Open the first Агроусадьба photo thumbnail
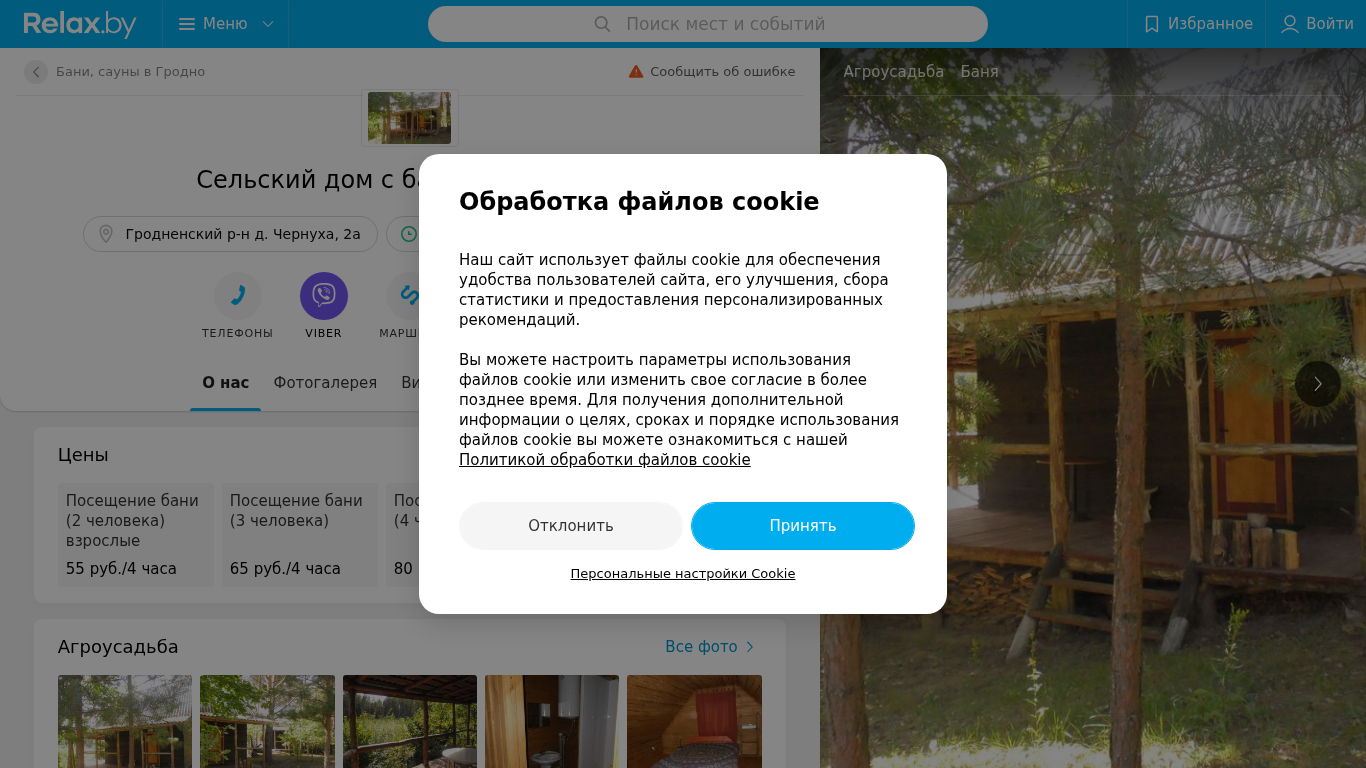Viewport: 1366px width, 768px height. click(125, 721)
